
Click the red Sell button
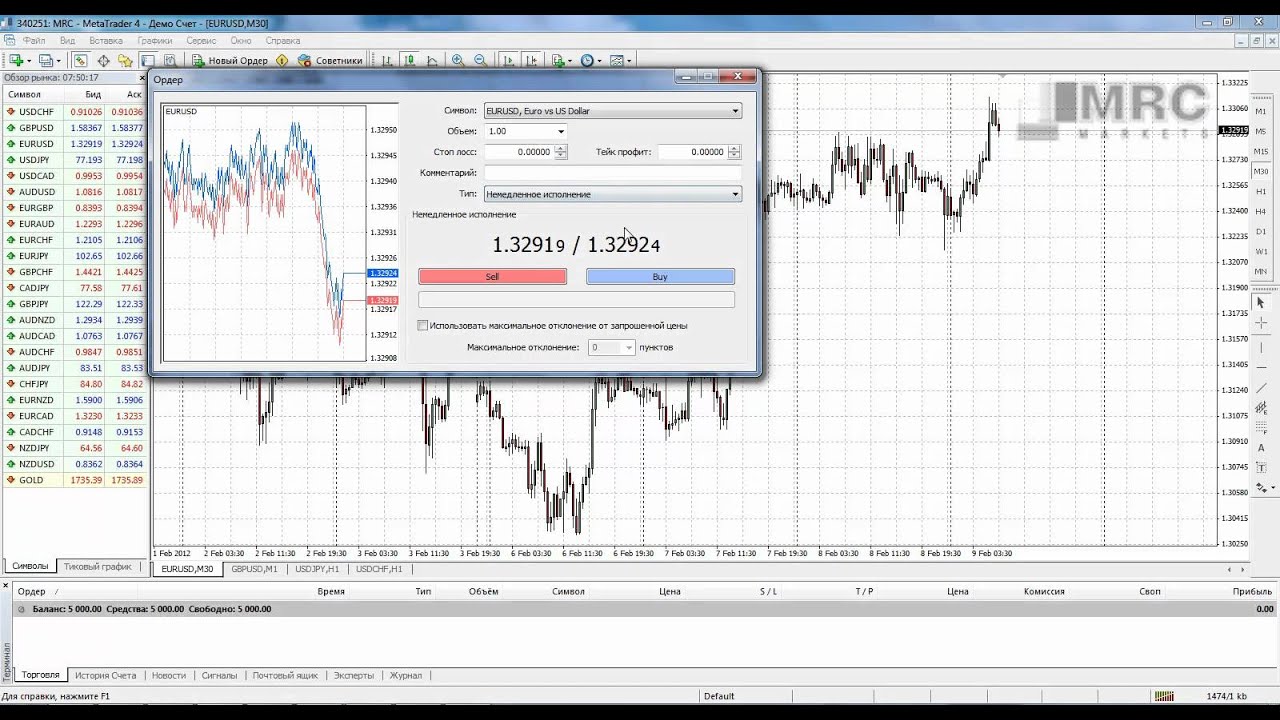492,277
